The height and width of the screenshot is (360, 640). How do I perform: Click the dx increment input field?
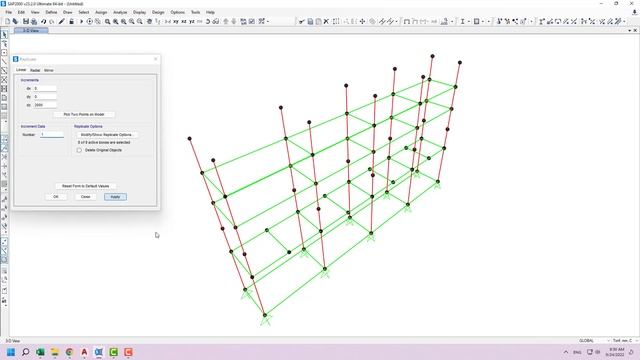pos(45,88)
